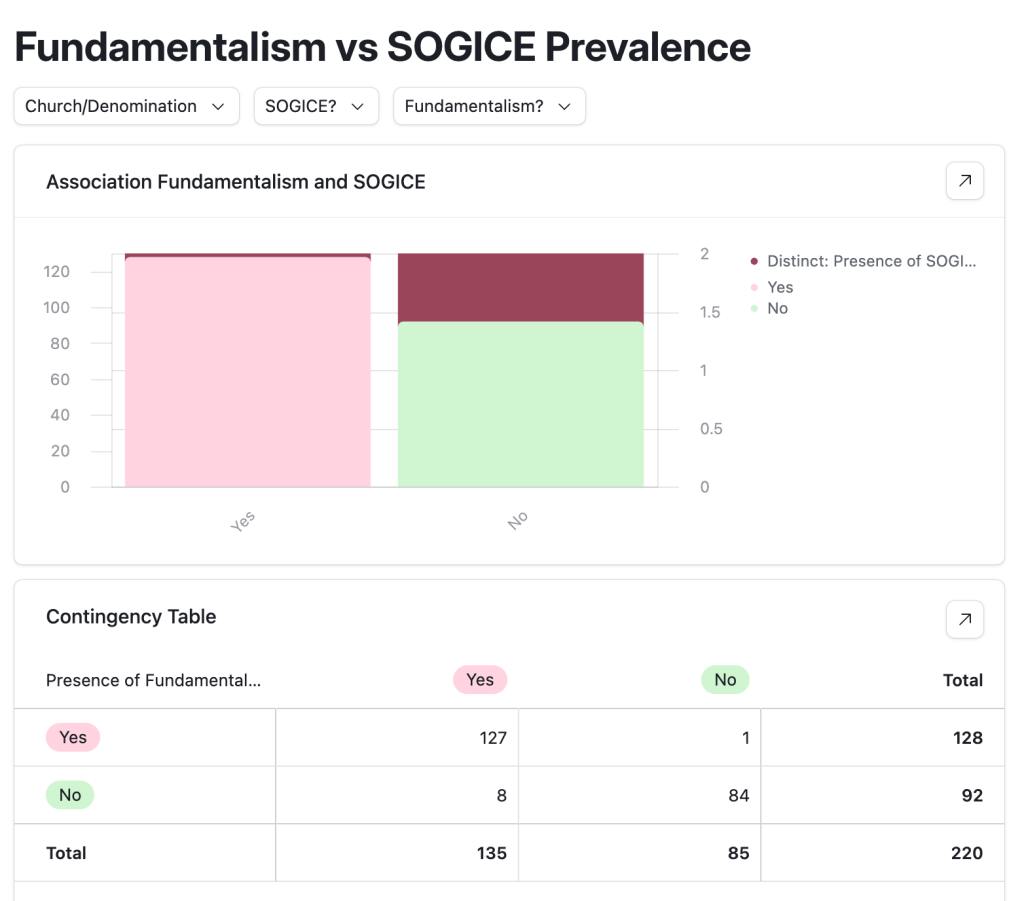Toggle the Distinct: Presence of SOGI legend series

pyautogui.click(x=870, y=261)
